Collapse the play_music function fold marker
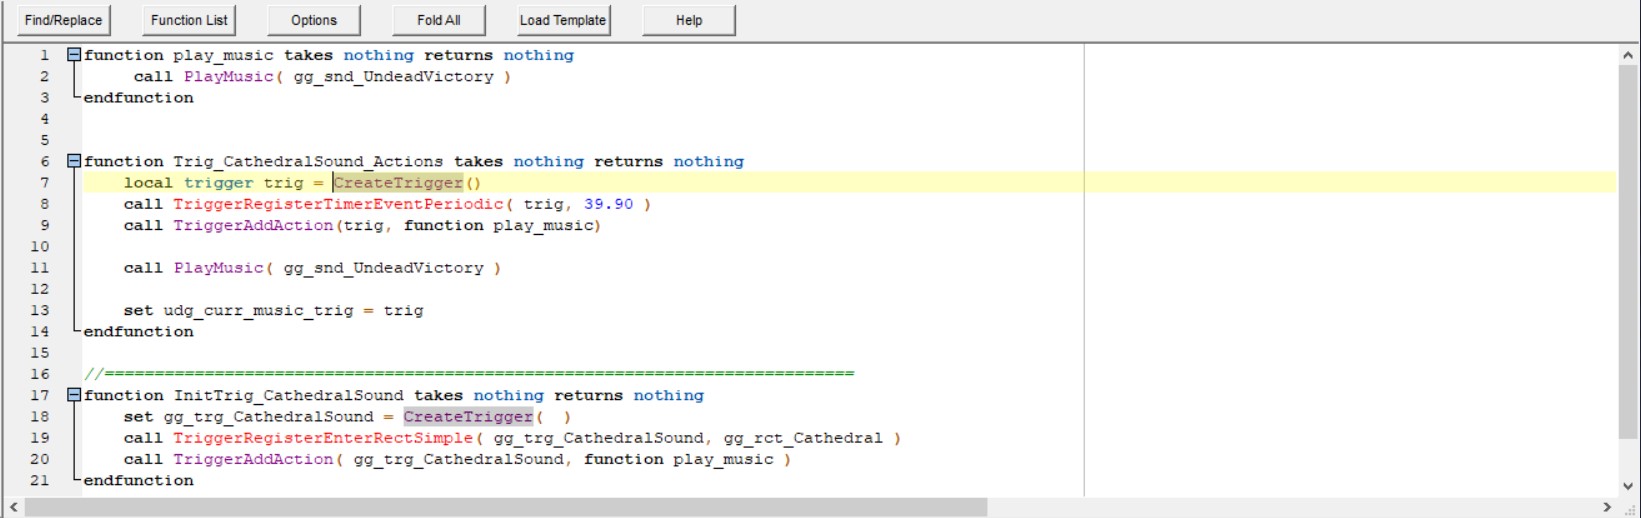 [74, 55]
